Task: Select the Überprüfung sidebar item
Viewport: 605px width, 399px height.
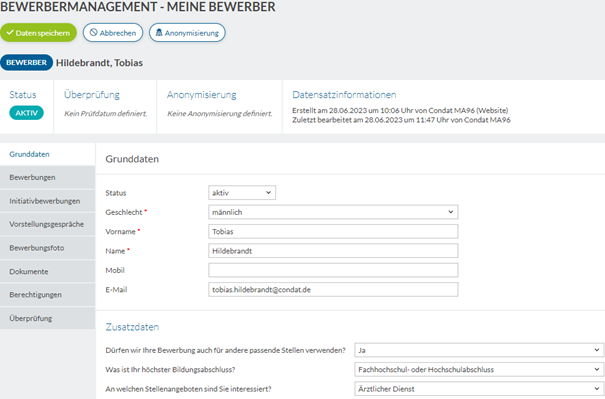Action: (47, 318)
